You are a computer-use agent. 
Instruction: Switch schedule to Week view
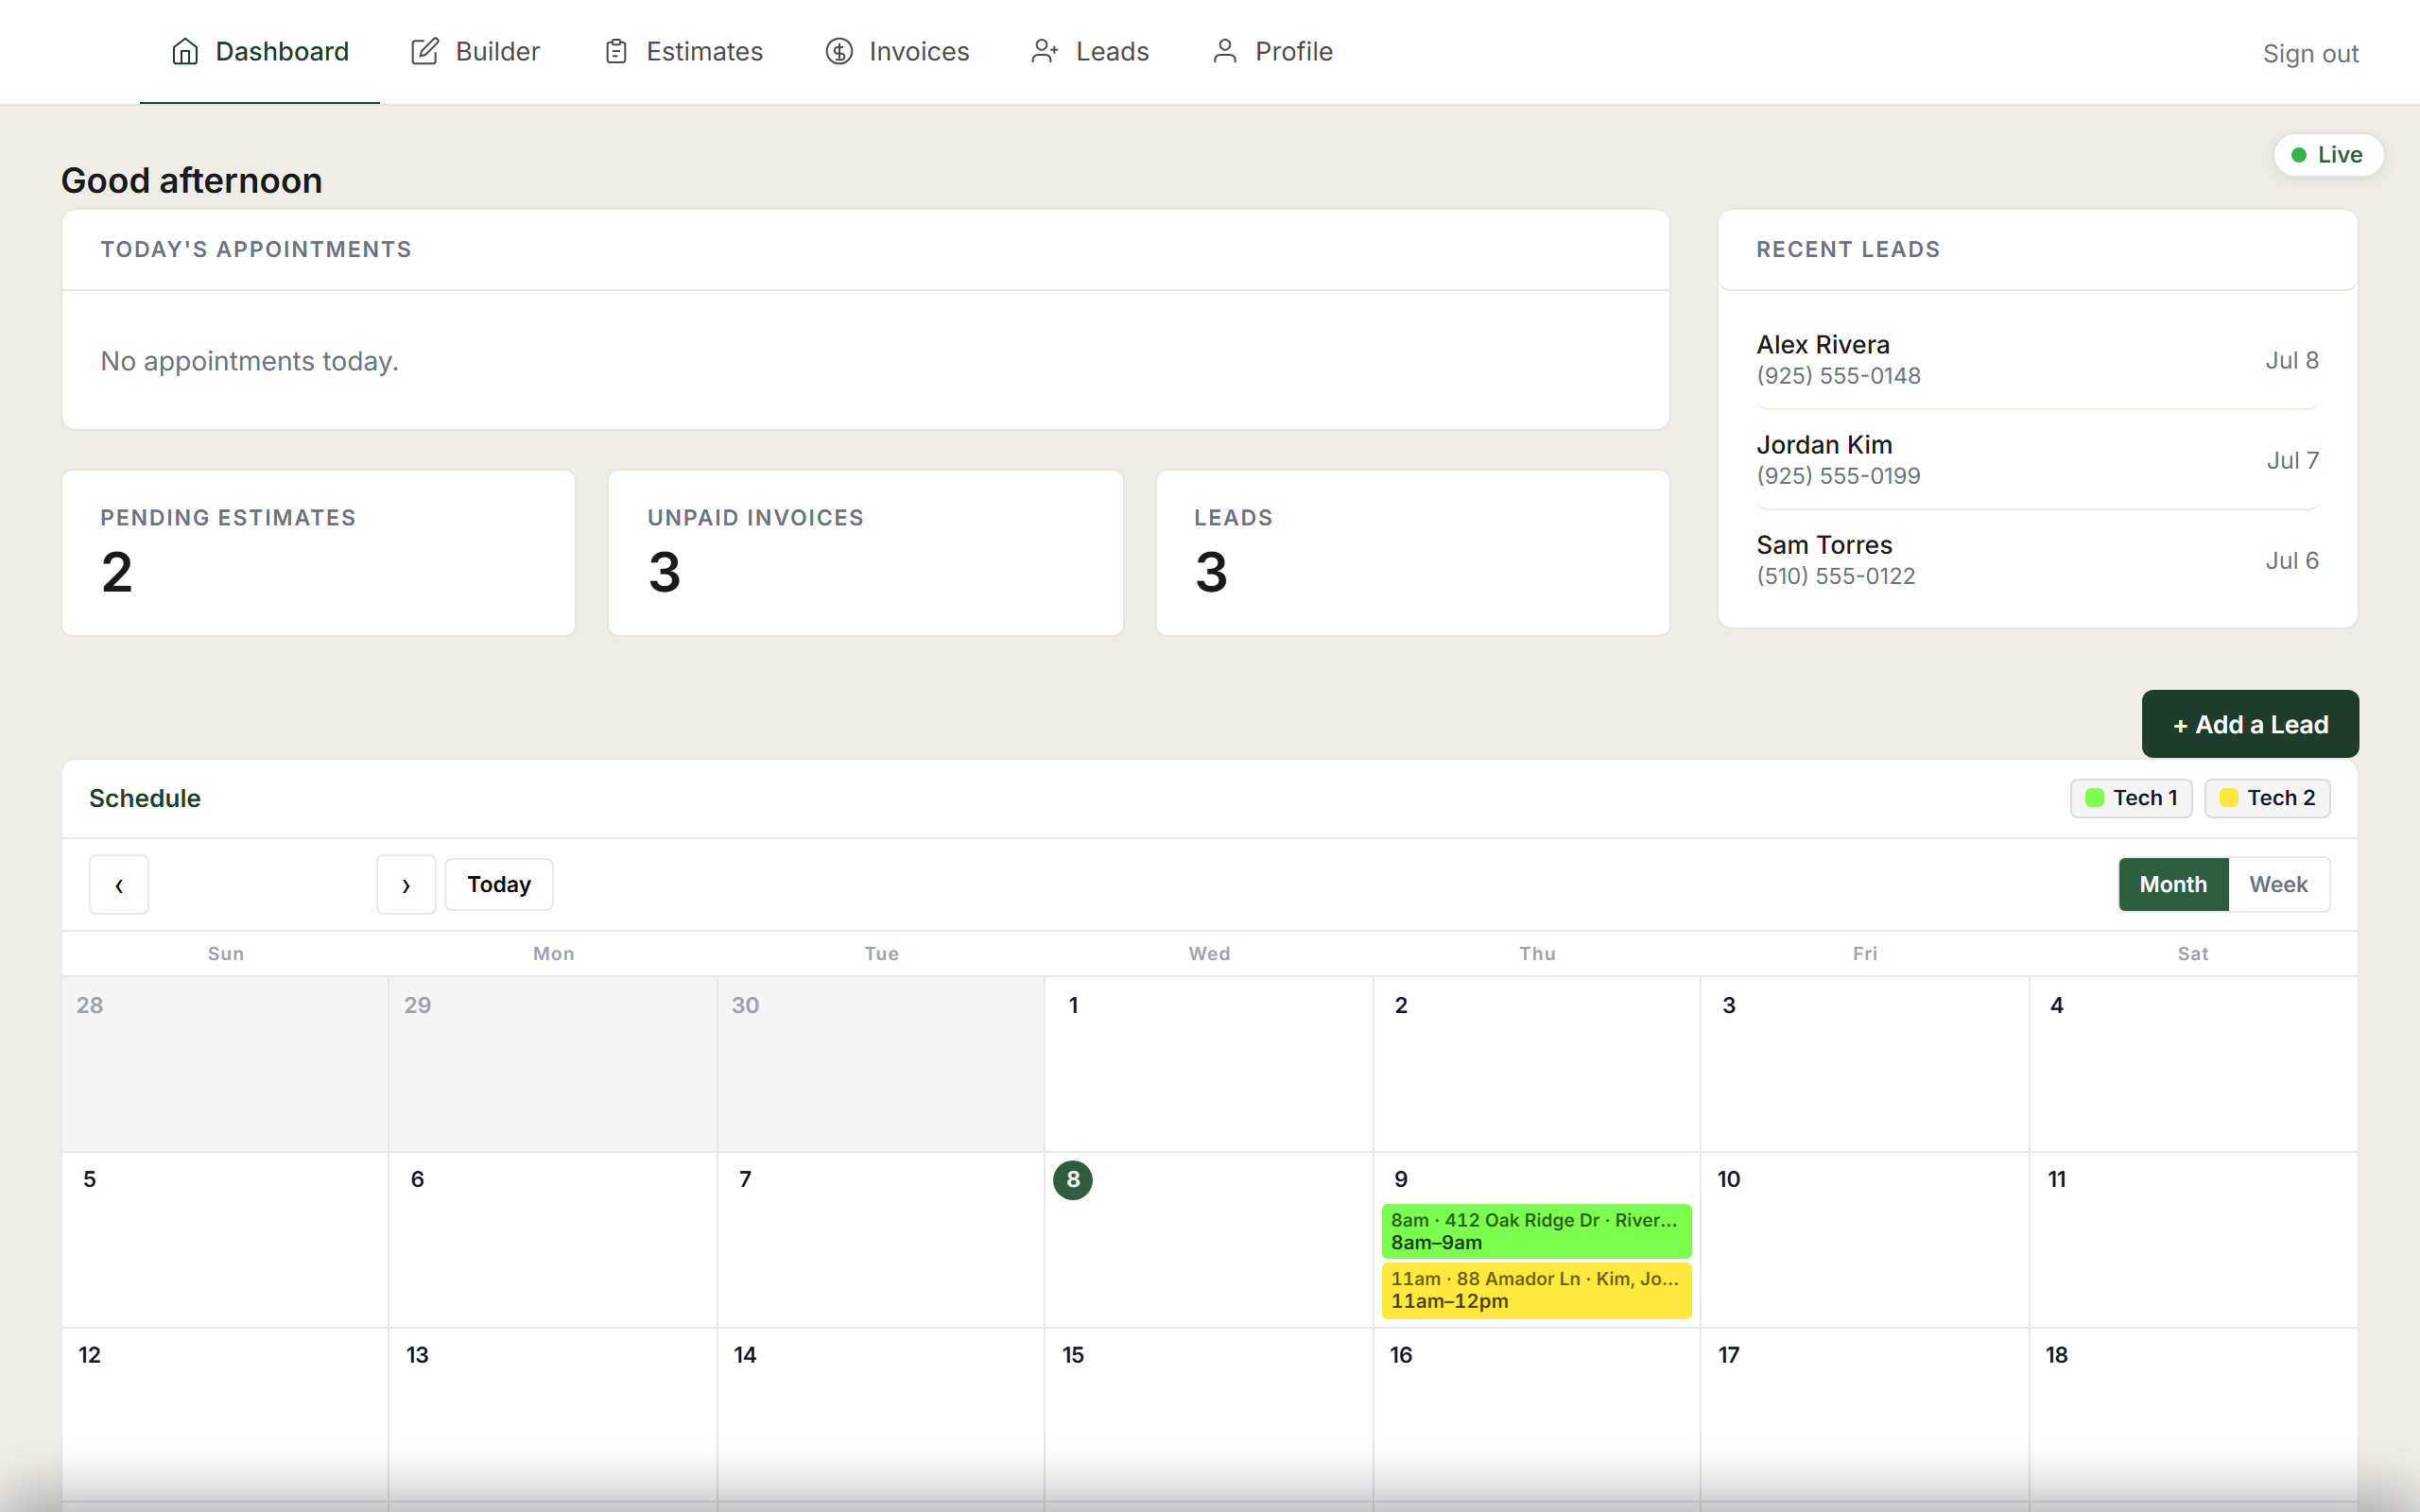(2278, 884)
